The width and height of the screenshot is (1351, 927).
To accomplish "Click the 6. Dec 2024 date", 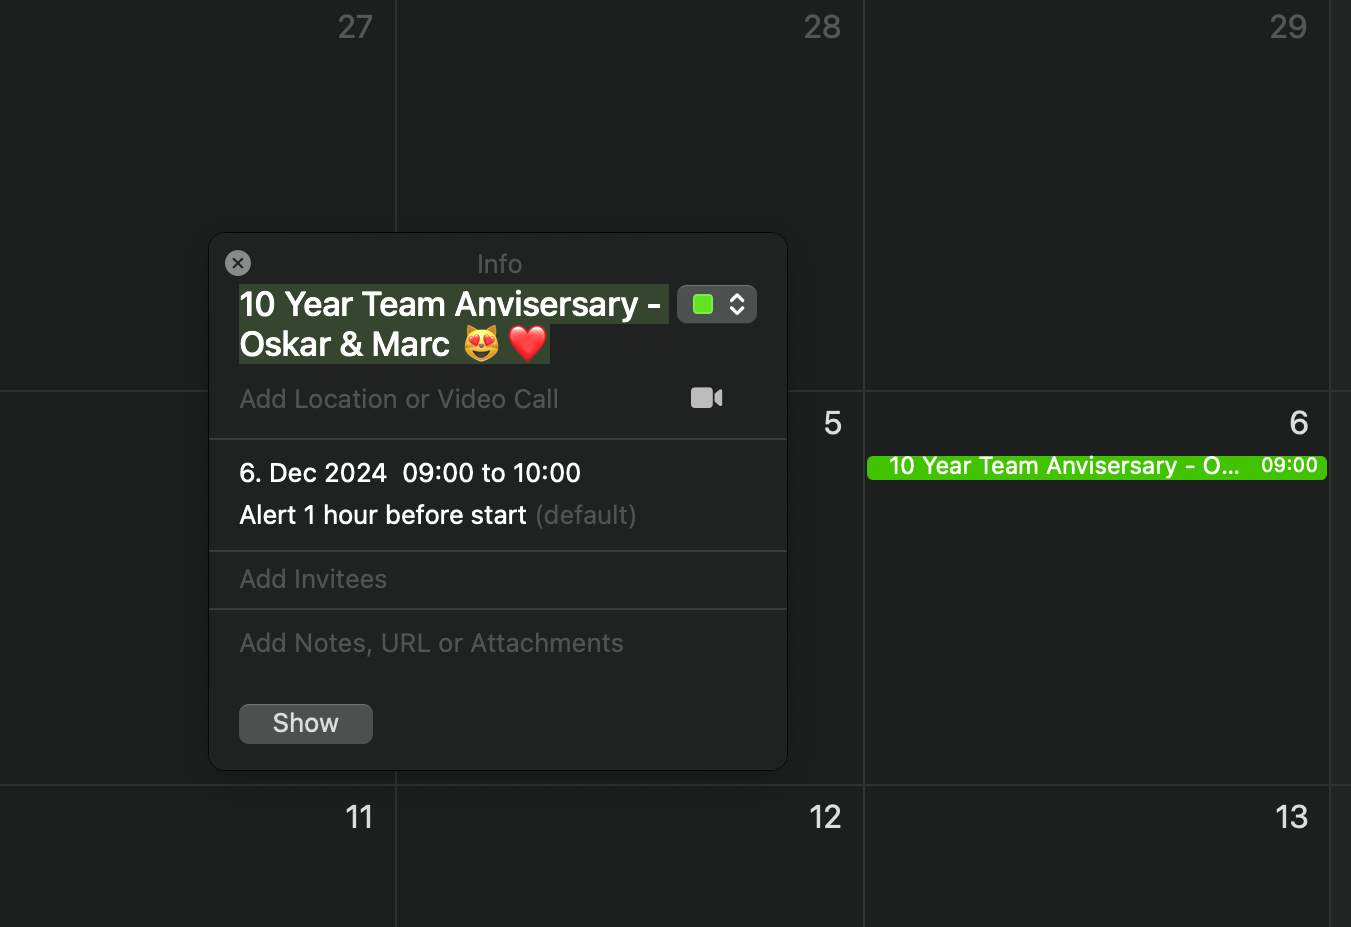I will coord(313,473).
